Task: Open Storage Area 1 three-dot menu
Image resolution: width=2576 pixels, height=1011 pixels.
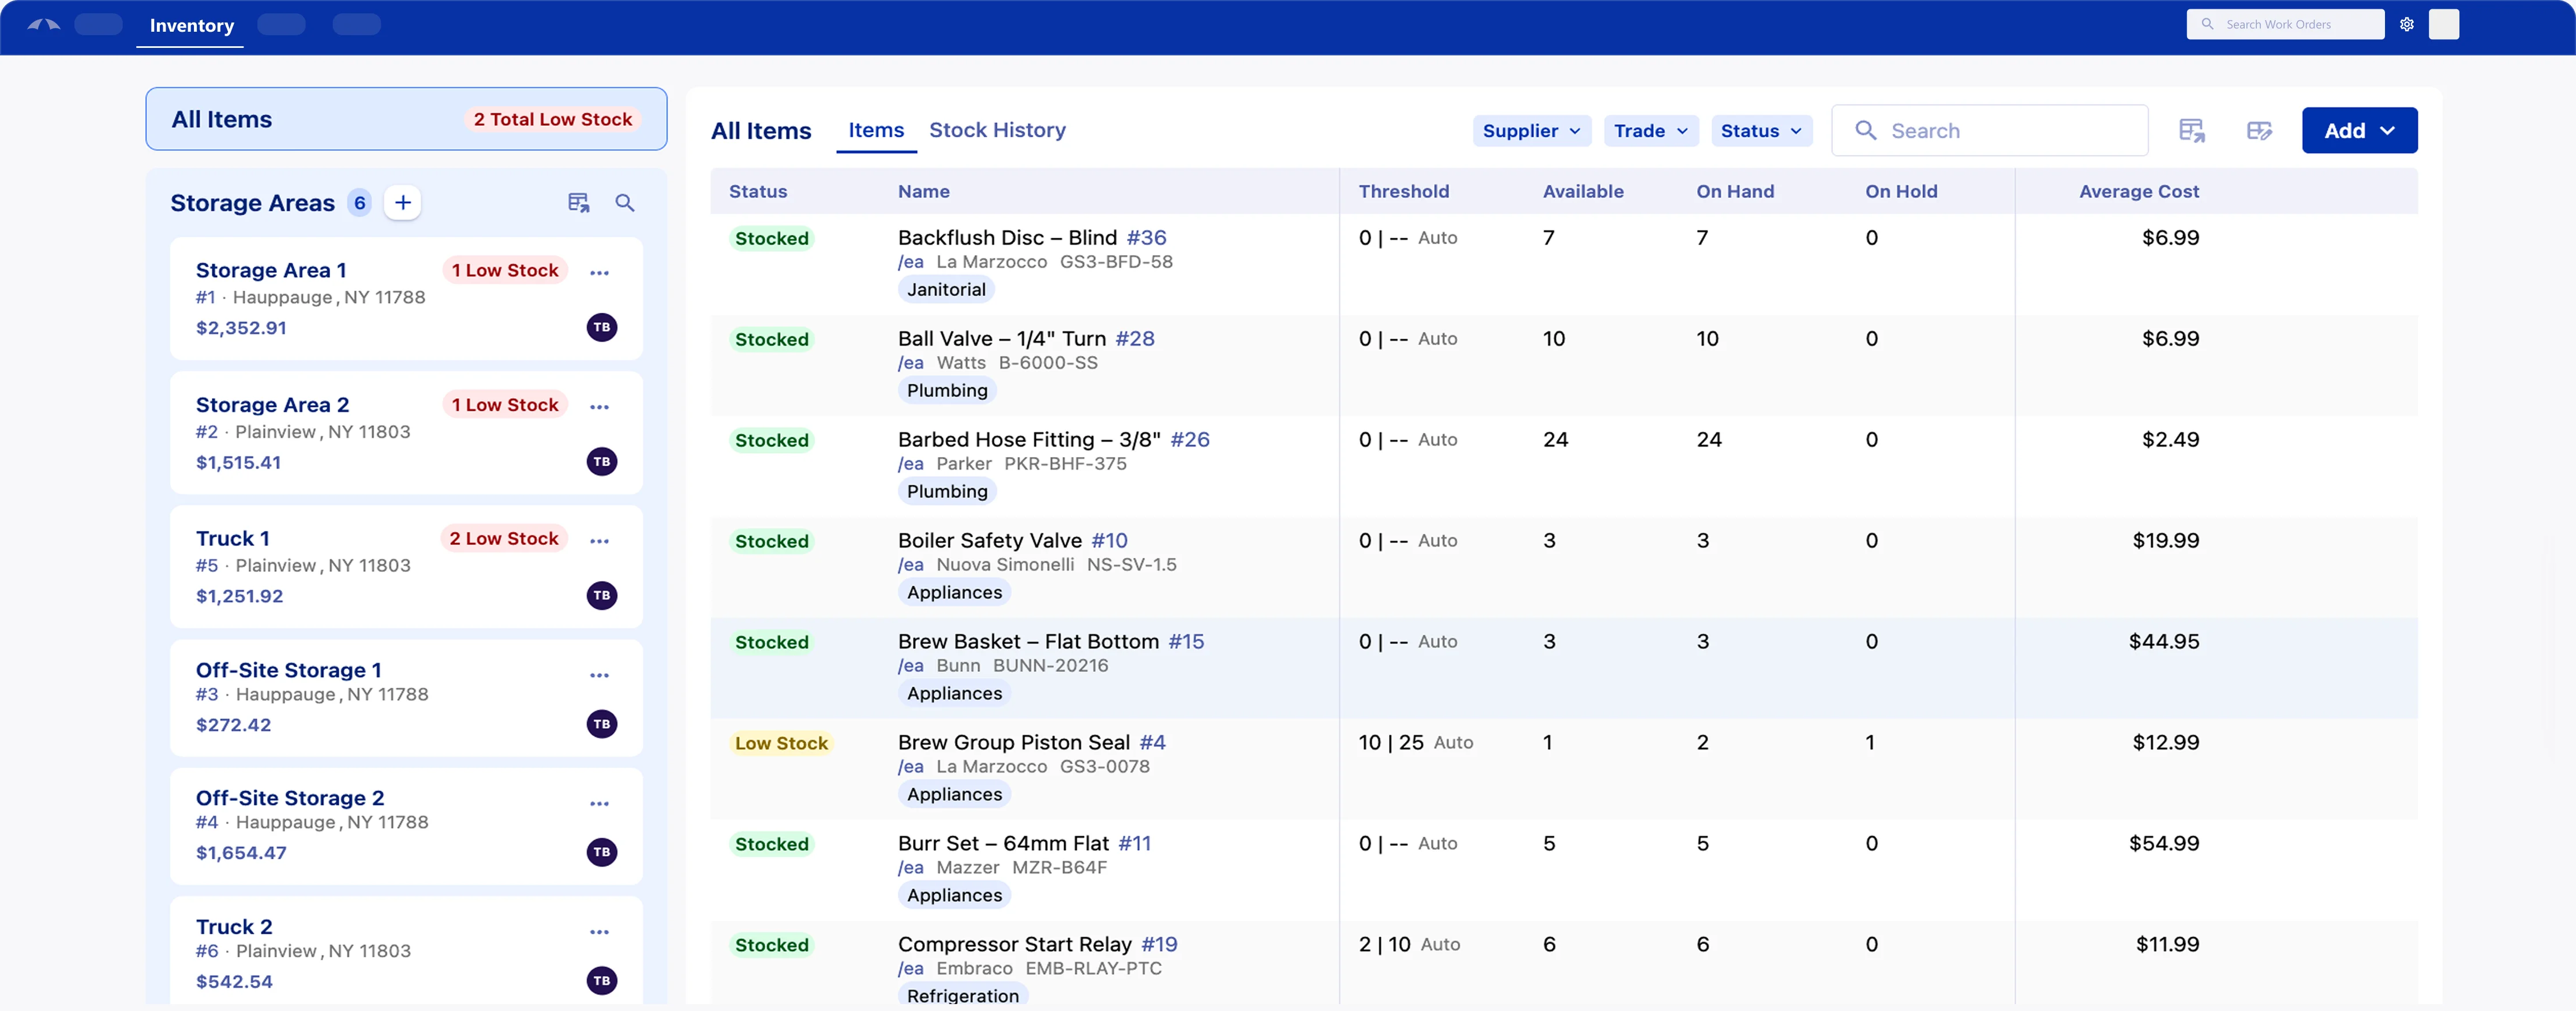Action: click(600, 273)
